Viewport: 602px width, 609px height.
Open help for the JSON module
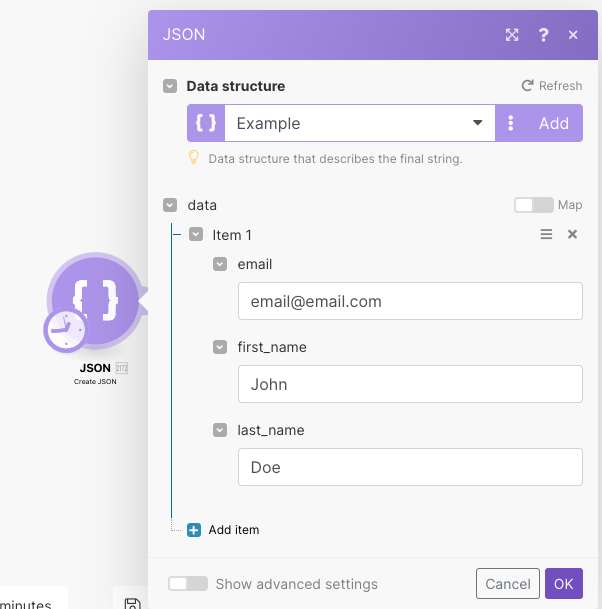click(543, 35)
